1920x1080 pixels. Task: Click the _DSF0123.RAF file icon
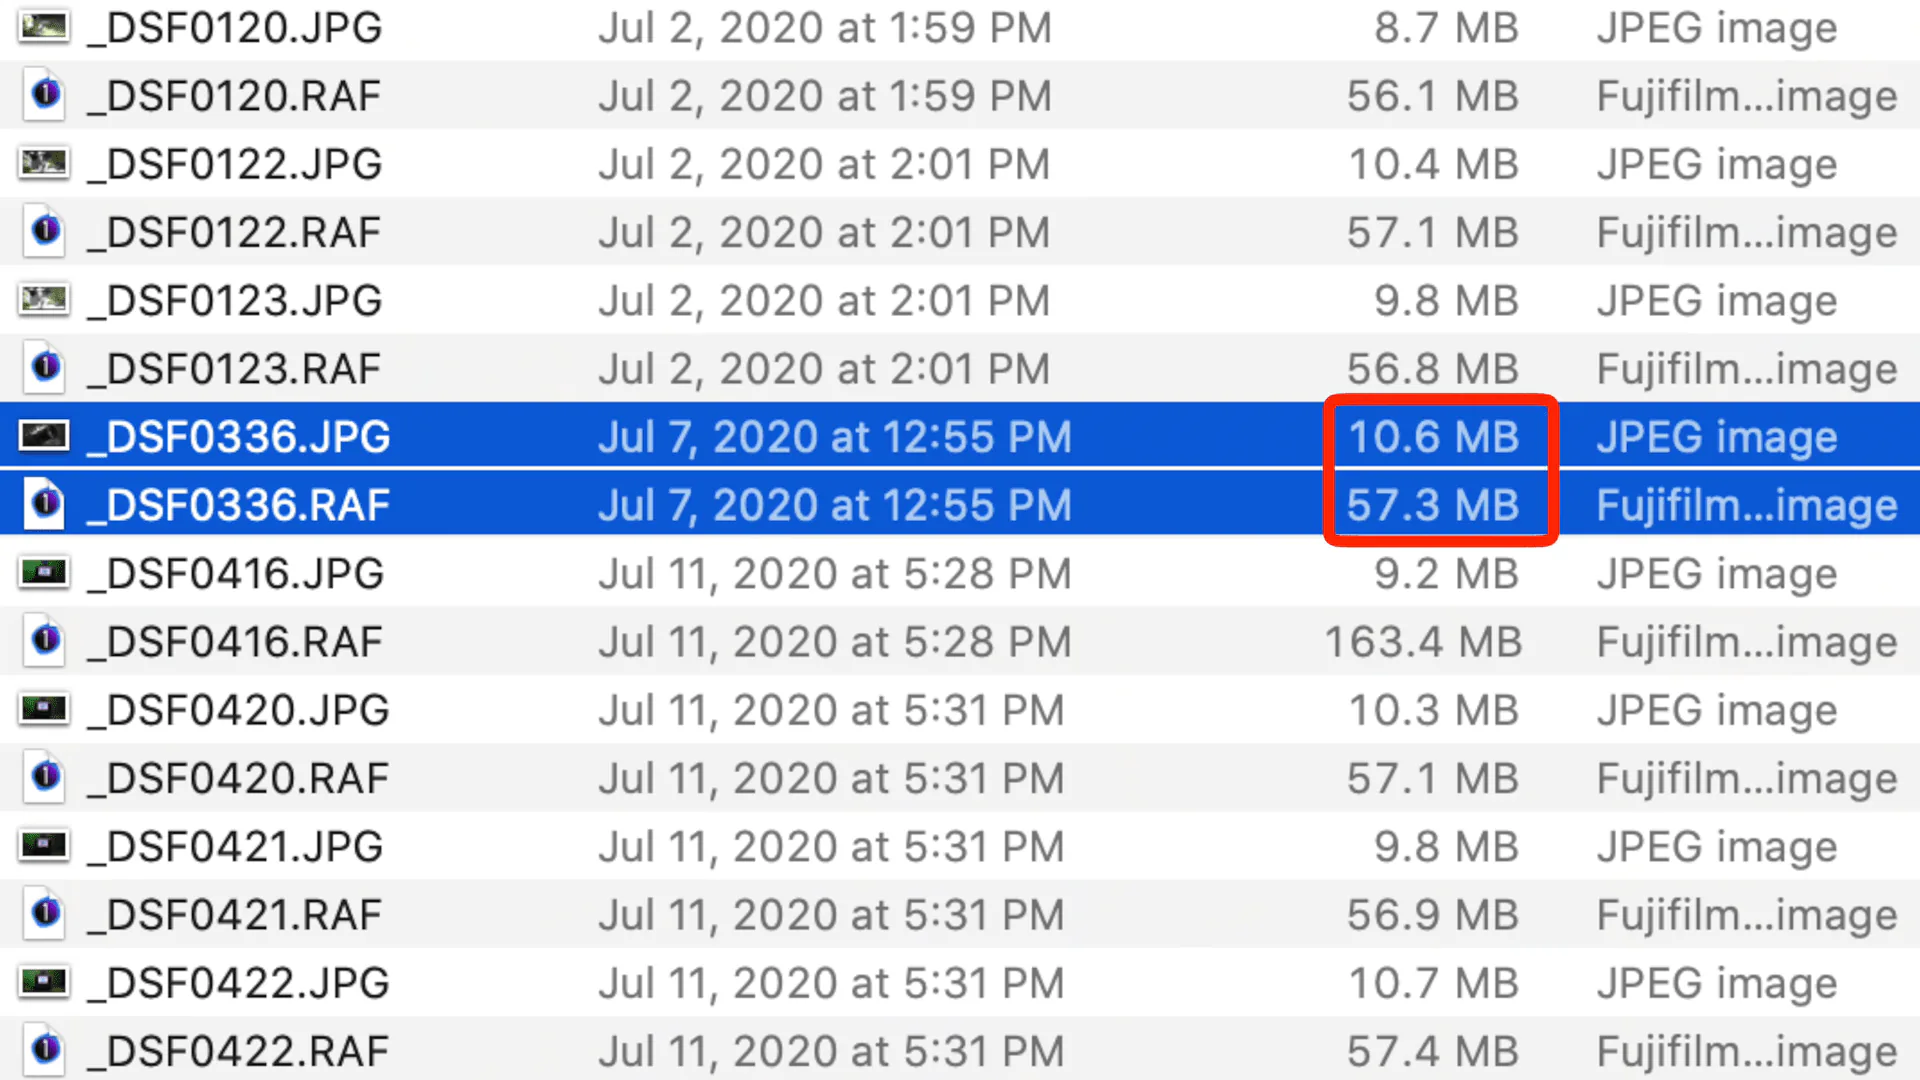click(45, 368)
